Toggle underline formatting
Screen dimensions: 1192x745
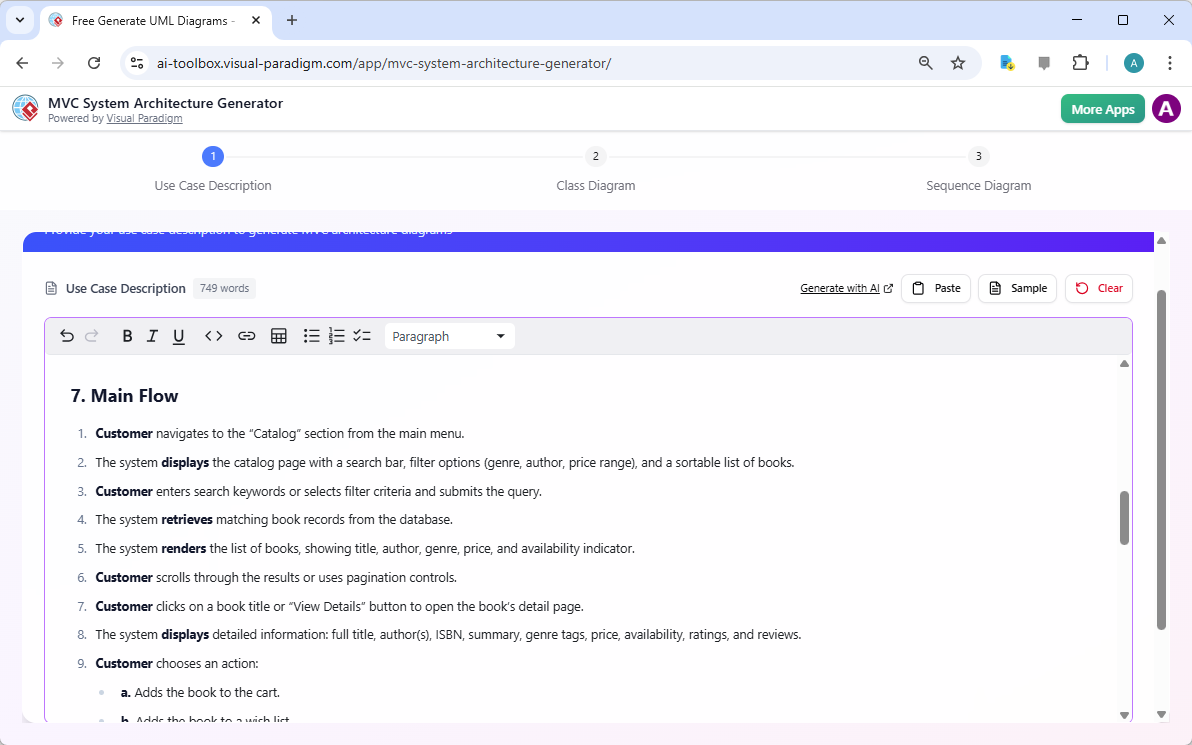[x=178, y=336]
